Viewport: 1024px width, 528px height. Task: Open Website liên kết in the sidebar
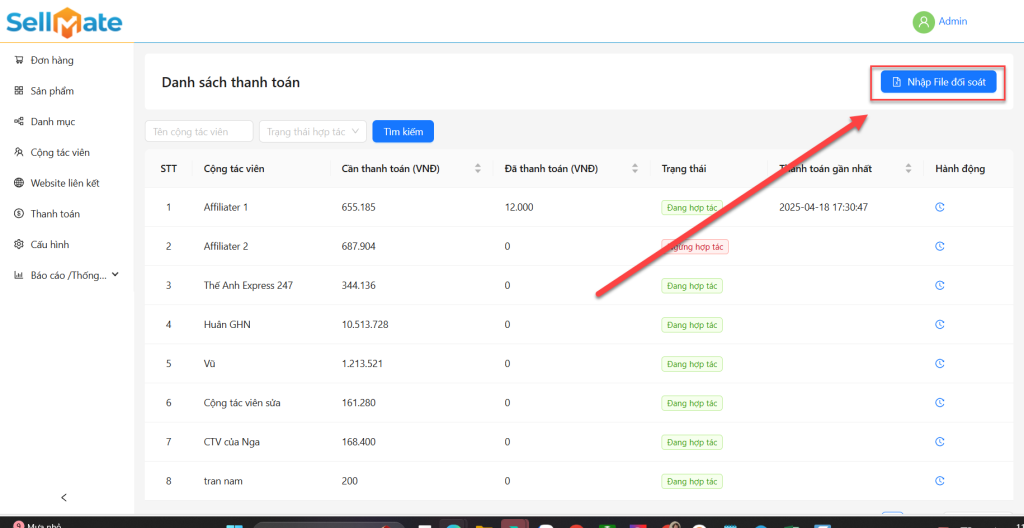pos(65,183)
